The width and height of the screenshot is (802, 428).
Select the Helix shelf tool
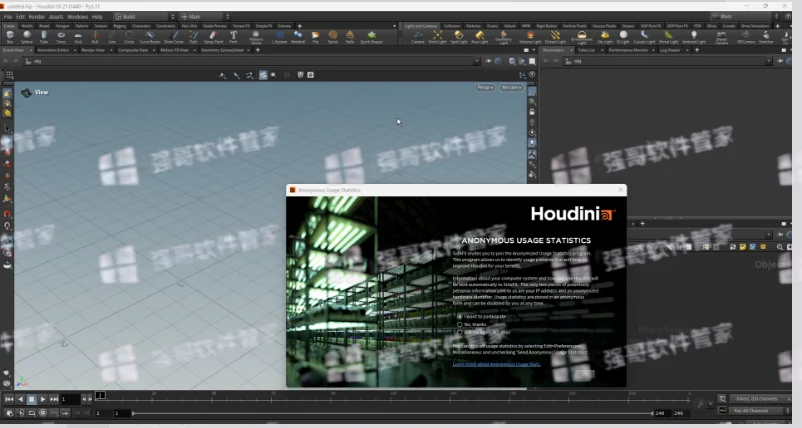[x=350, y=36]
